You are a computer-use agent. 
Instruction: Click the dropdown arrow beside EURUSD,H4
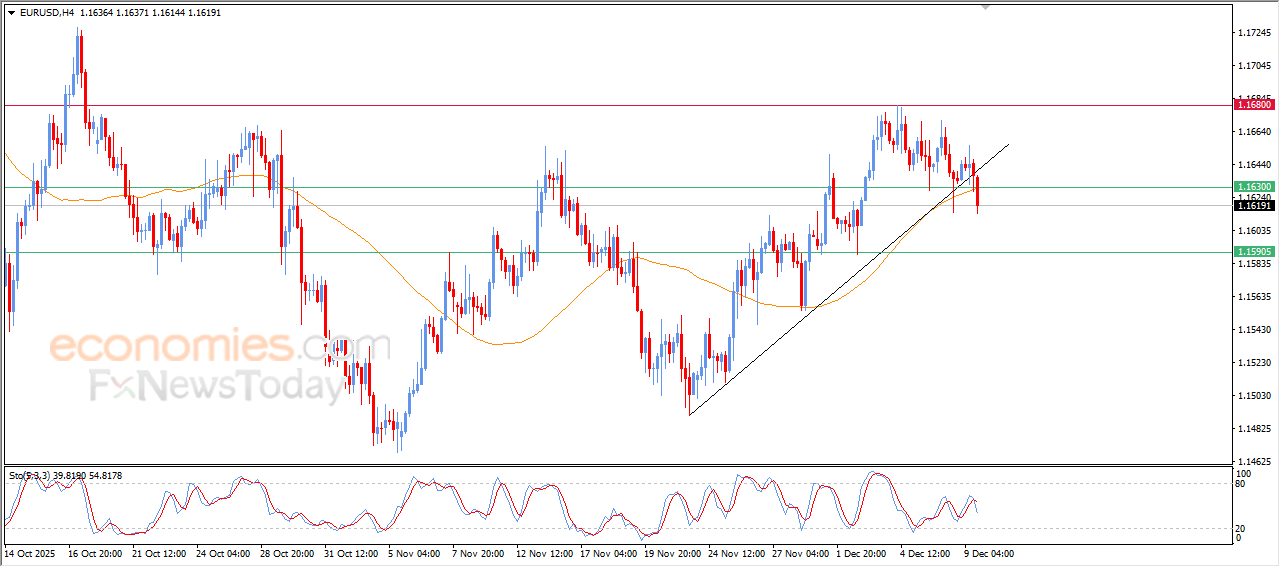tap(11, 13)
